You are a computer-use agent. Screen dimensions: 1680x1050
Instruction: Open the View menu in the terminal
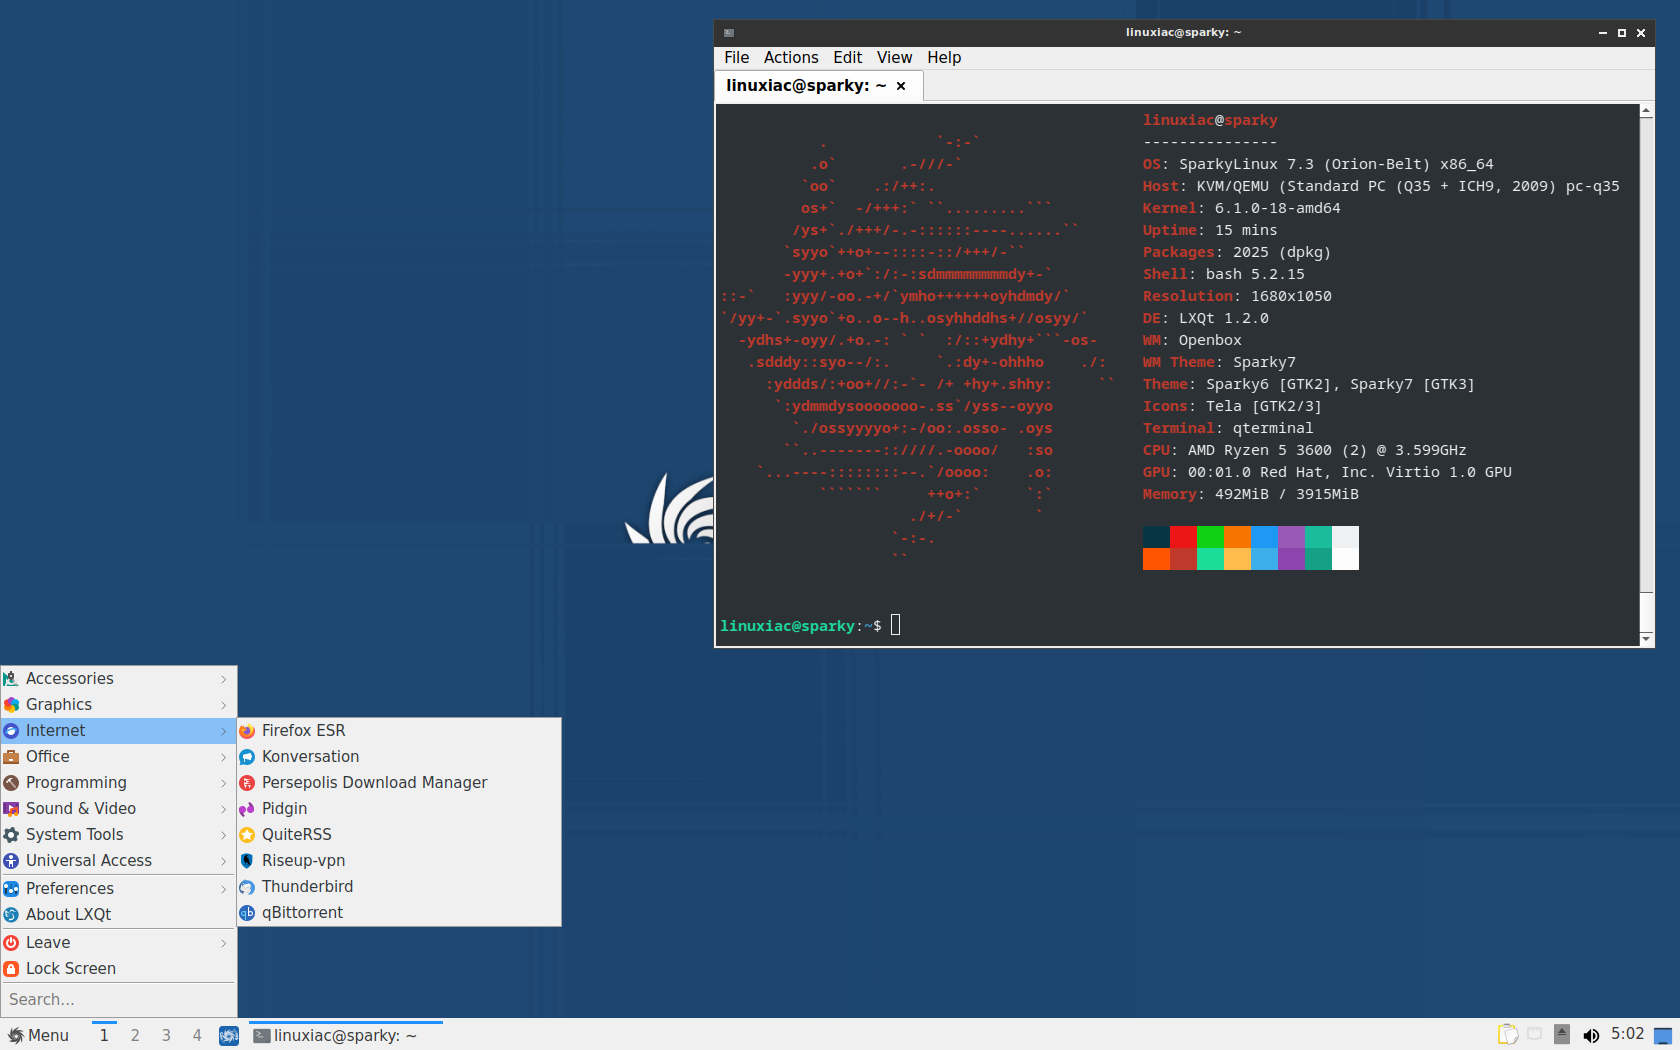pos(894,58)
